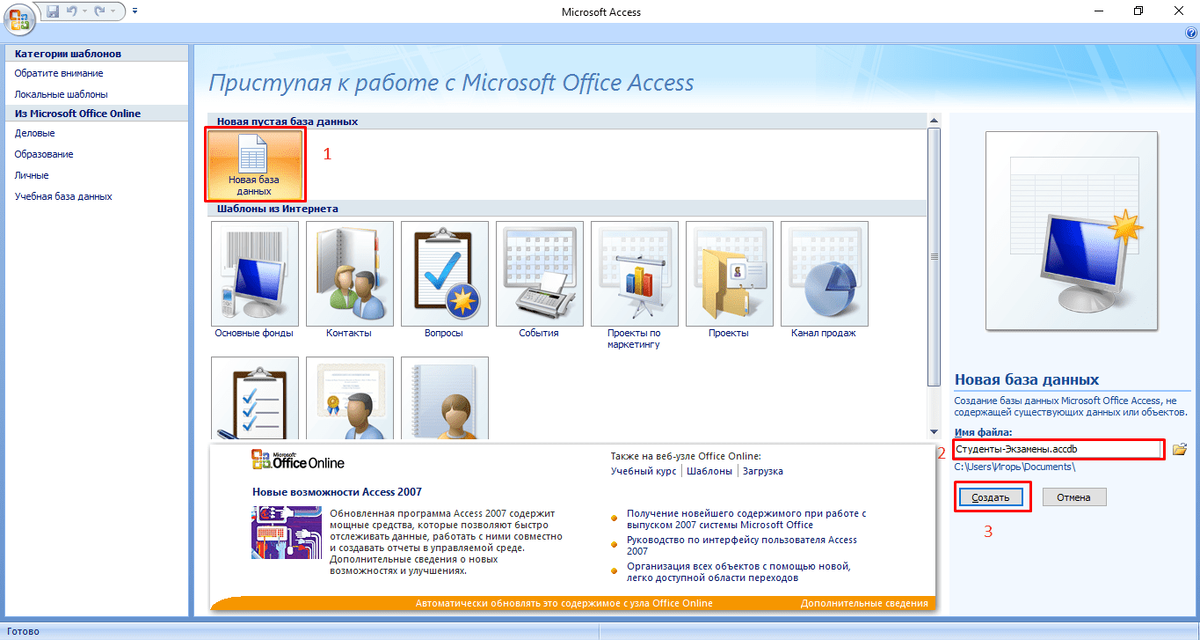Click the file name field Студенты-Экзамены.accdb

click(1058, 450)
